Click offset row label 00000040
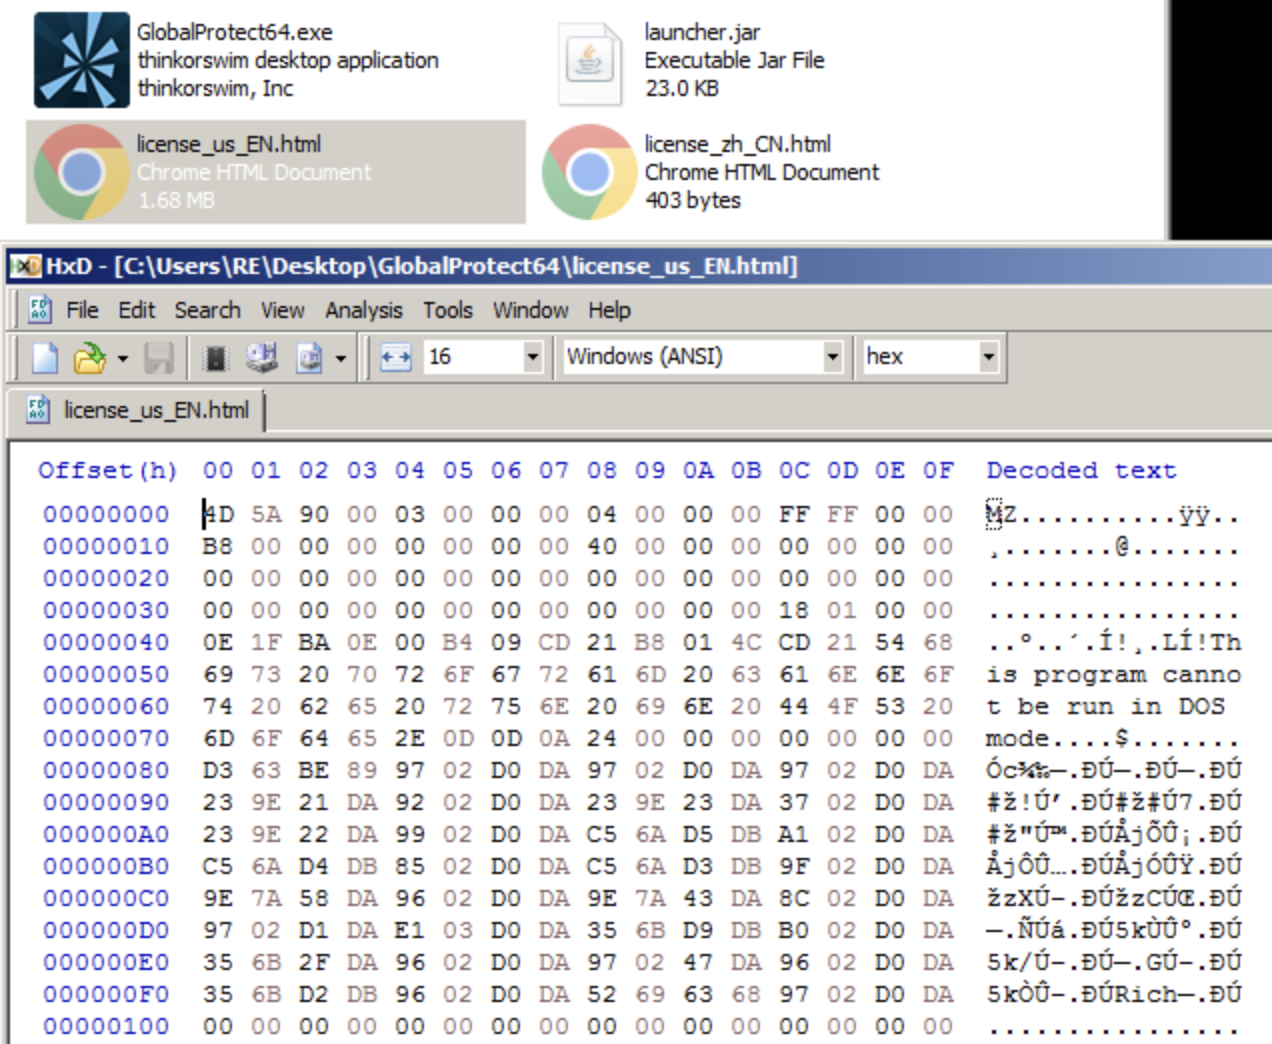The height and width of the screenshot is (1044, 1272). [x=104, y=642]
